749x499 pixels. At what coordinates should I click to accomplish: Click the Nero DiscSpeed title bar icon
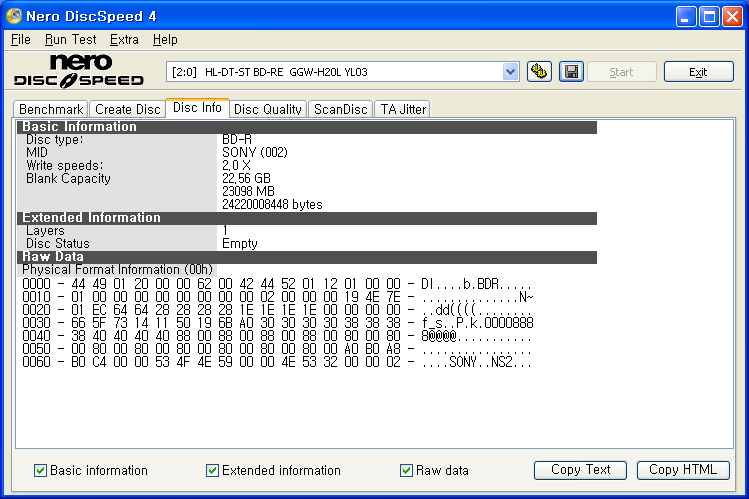[x=14, y=16]
